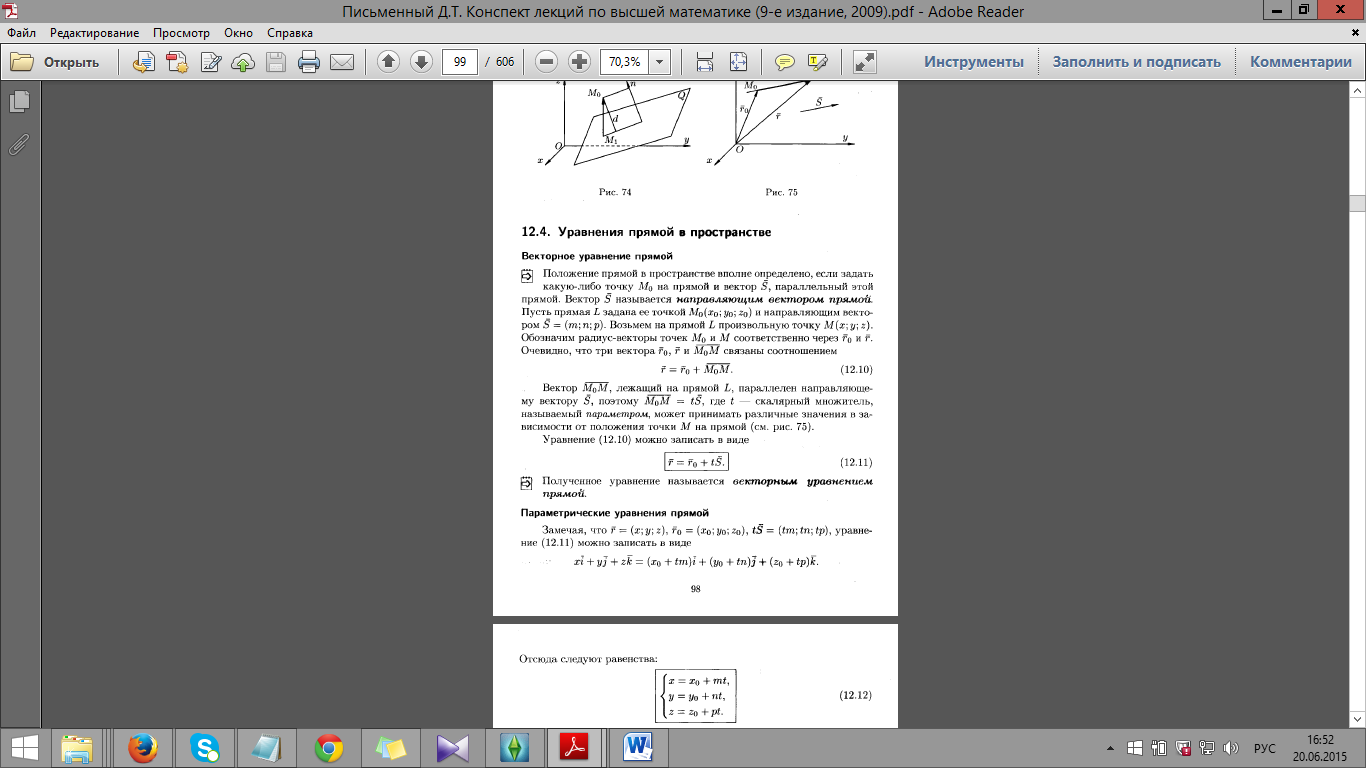Open Firefox from the taskbar
Image resolution: width=1366 pixels, height=768 pixels.
[x=144, y=748]
